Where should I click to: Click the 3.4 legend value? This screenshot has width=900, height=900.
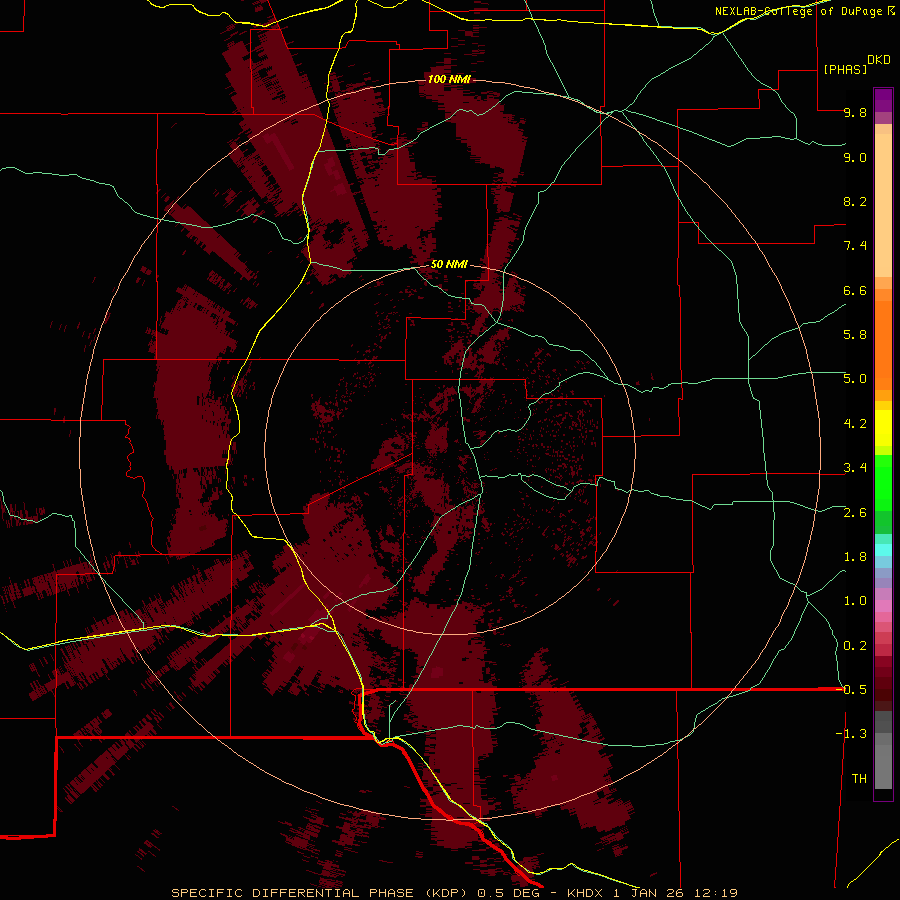855,468
